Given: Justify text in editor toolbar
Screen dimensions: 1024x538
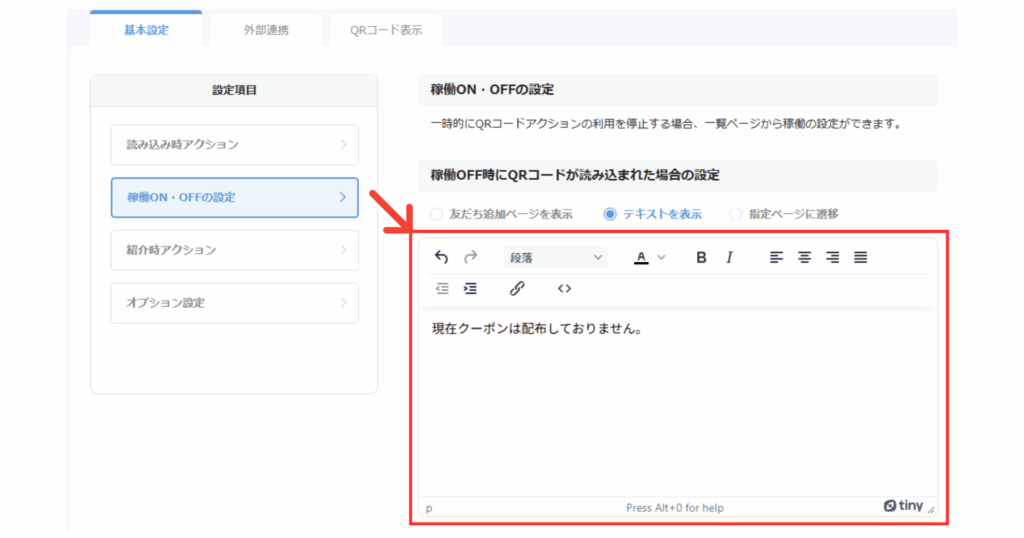Looking at the screenshot, I should (x=860, y=258).
